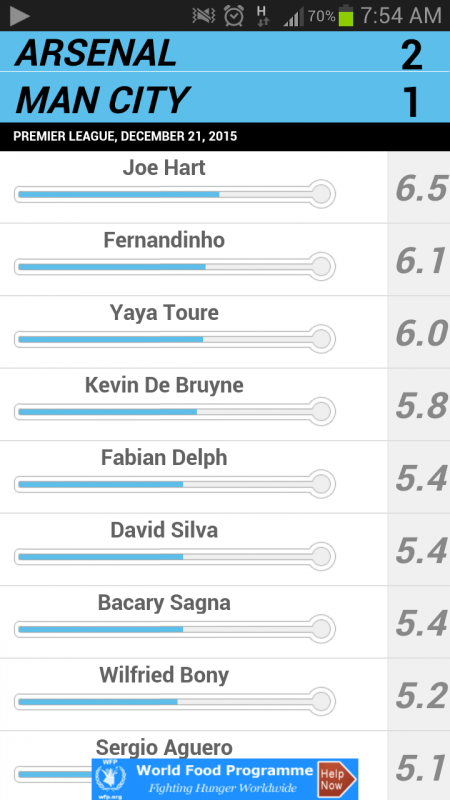Select the MAN CITY team header row
The height and width of the screenshot is (800, 450).
click(x=225, y=97)
